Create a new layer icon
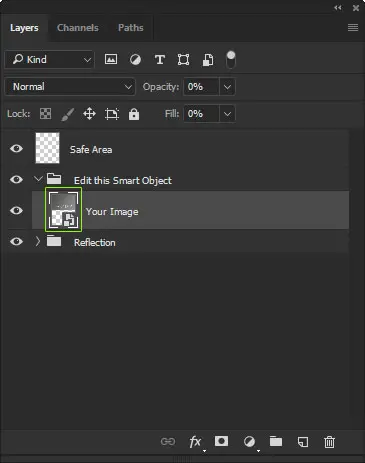Screen dimensions: 365x463 (303, 442)
